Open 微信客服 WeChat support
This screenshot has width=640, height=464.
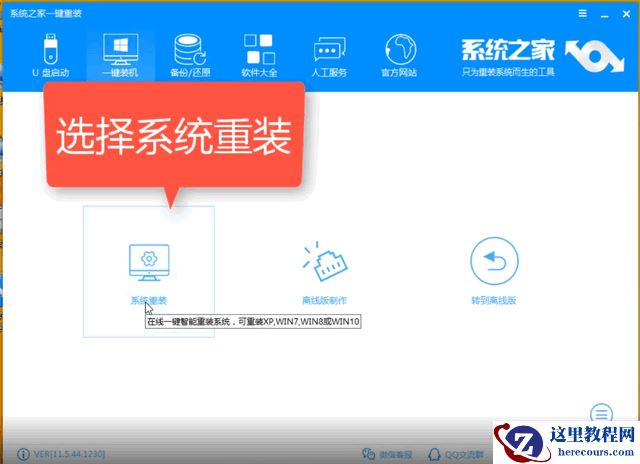(387, 454)
